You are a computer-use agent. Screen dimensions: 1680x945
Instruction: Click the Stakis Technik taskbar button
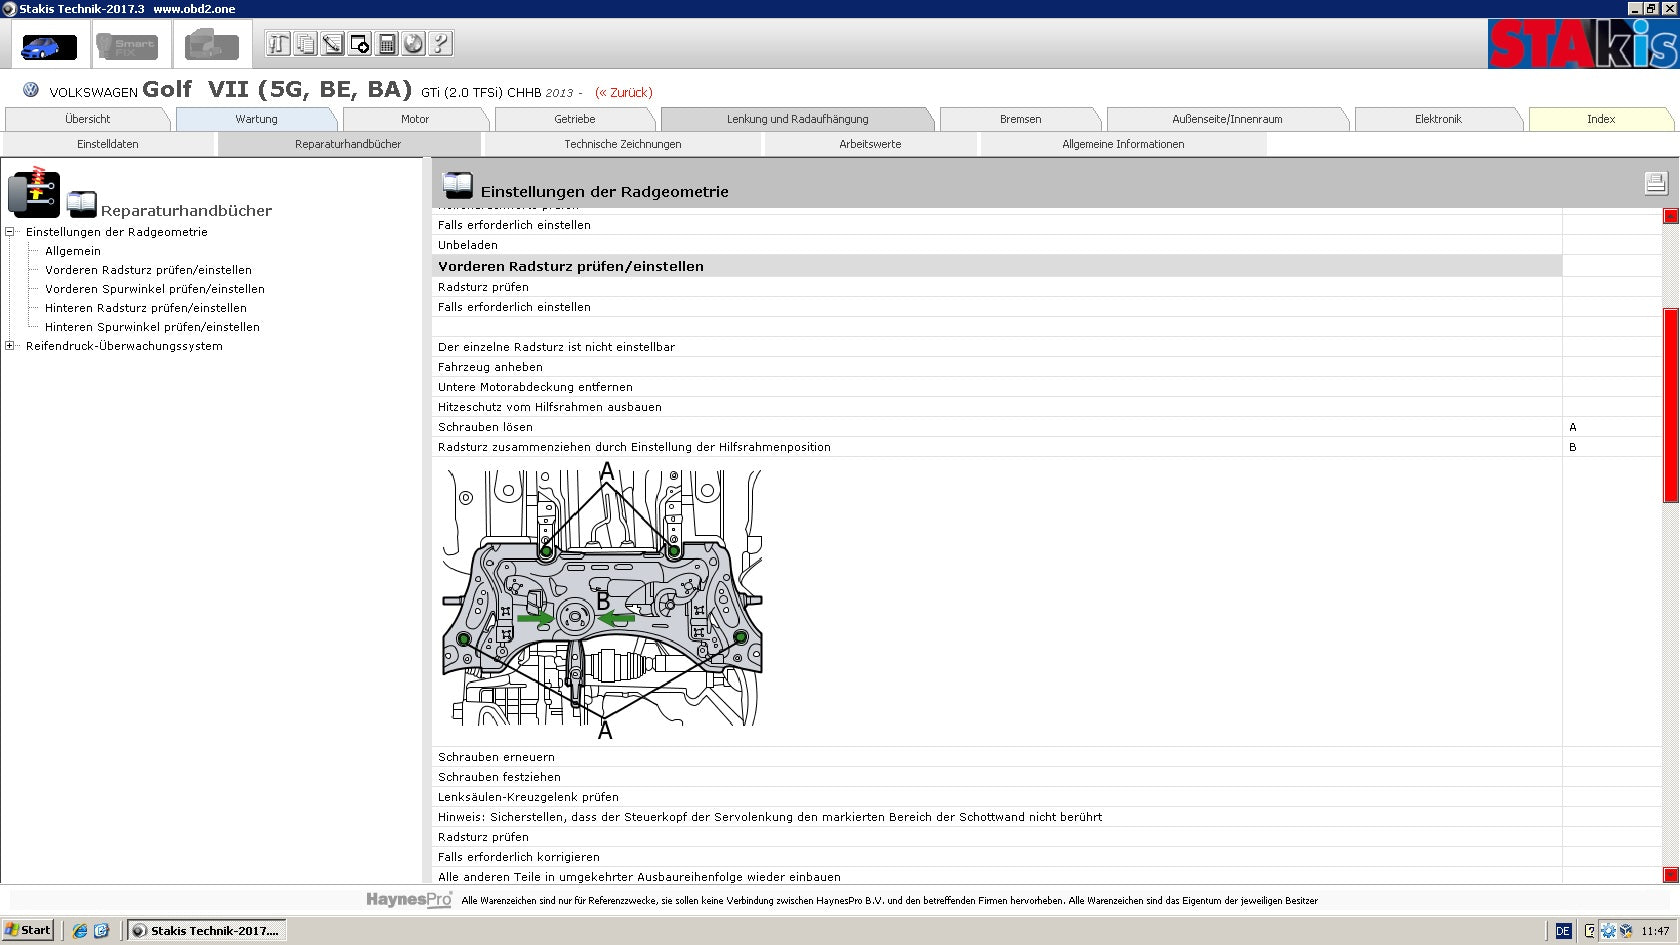(207, 930)
